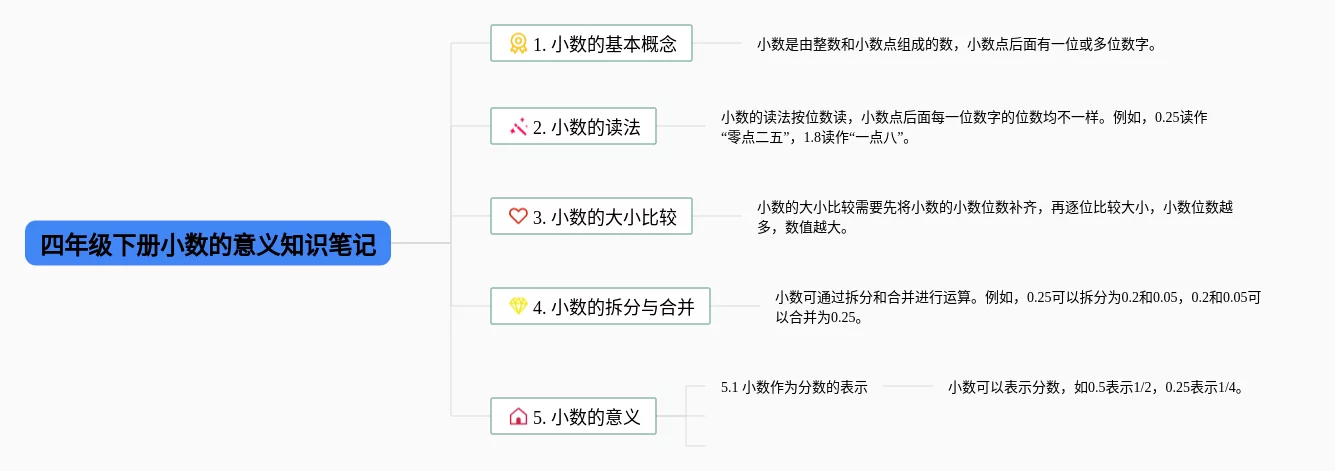Select the node 1. 小数的基本概念
Screen dimensions: 1335x471
591,43
